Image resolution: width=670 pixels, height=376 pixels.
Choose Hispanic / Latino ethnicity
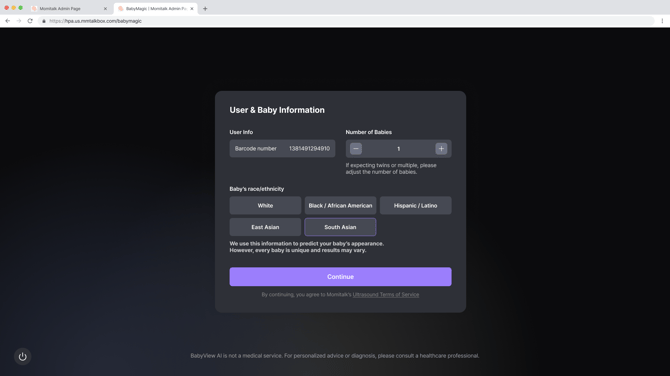pos(415,206)
